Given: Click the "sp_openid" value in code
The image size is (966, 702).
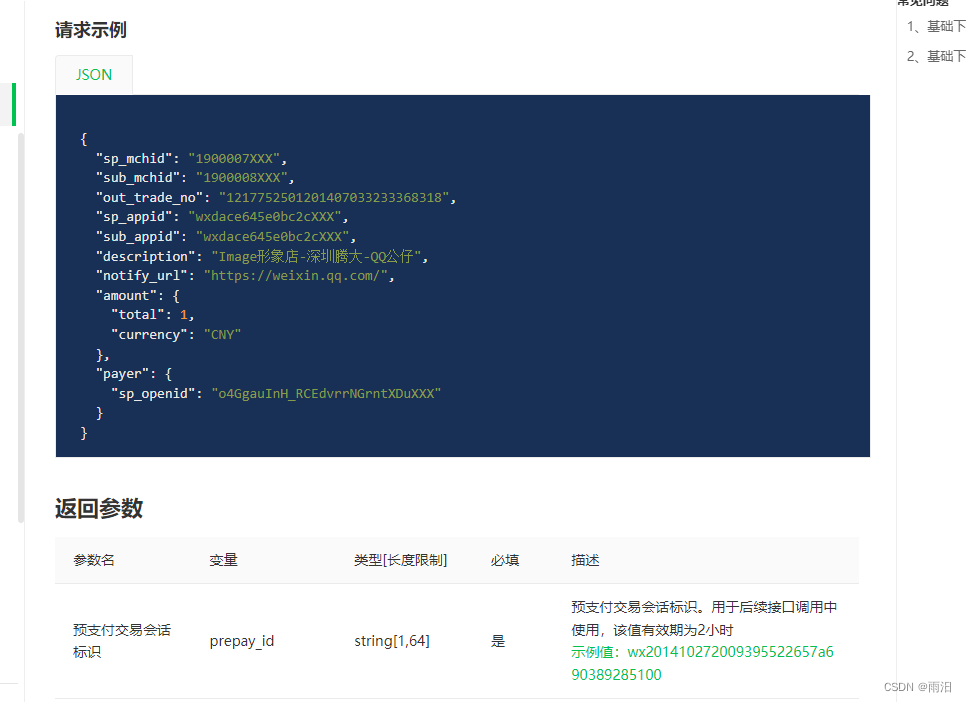Looking at the screenshot, I should coord(326,393).
